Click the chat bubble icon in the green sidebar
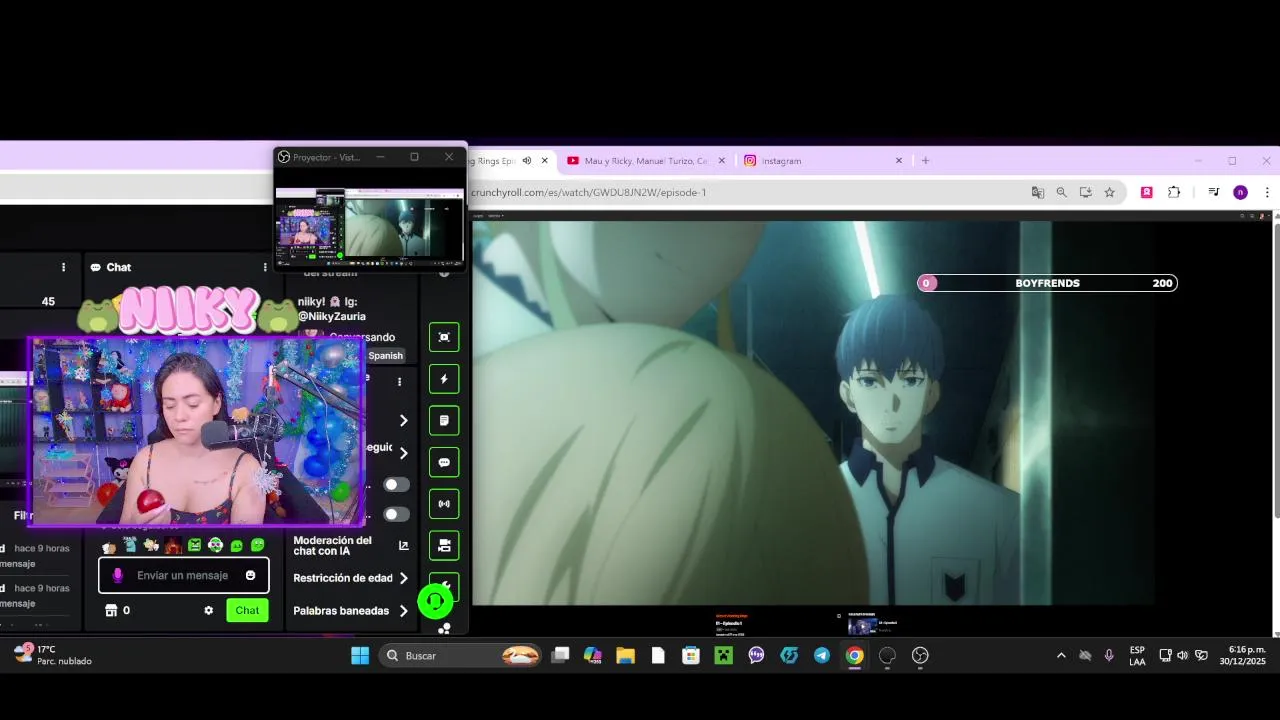 pos(444,463)
